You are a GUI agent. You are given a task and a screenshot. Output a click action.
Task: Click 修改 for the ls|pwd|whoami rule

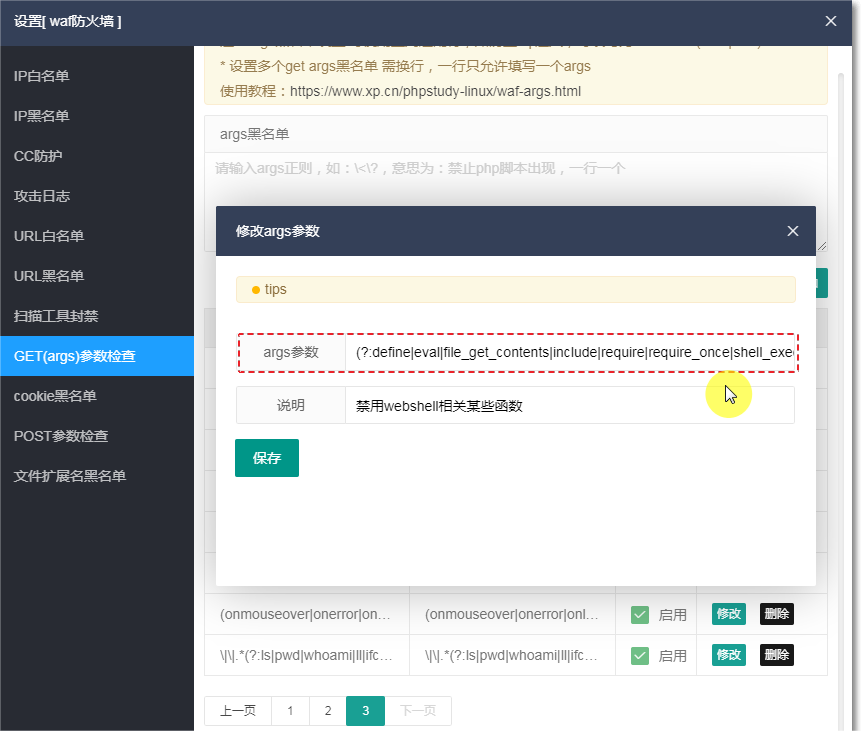[729, 655]
